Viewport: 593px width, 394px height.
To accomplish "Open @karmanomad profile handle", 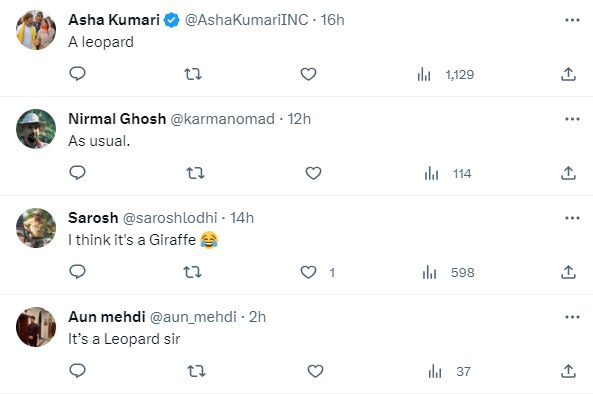I will pos(222,119).
